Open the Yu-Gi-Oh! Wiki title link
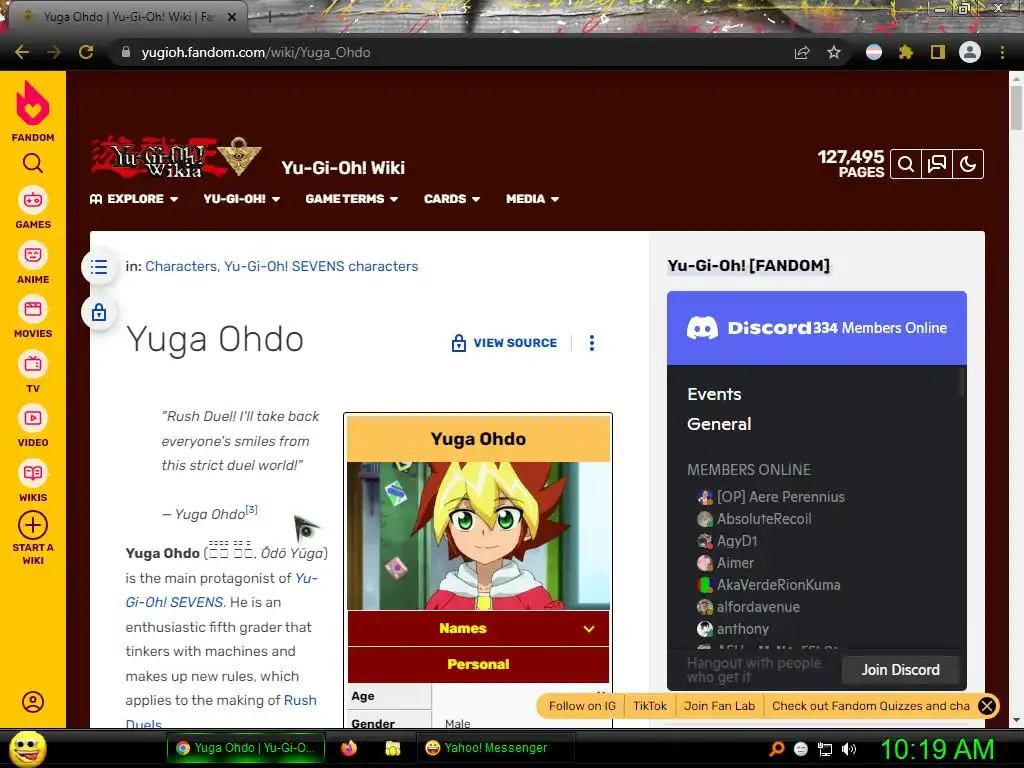Screen dimensions: 1024x768 point(343,168)
